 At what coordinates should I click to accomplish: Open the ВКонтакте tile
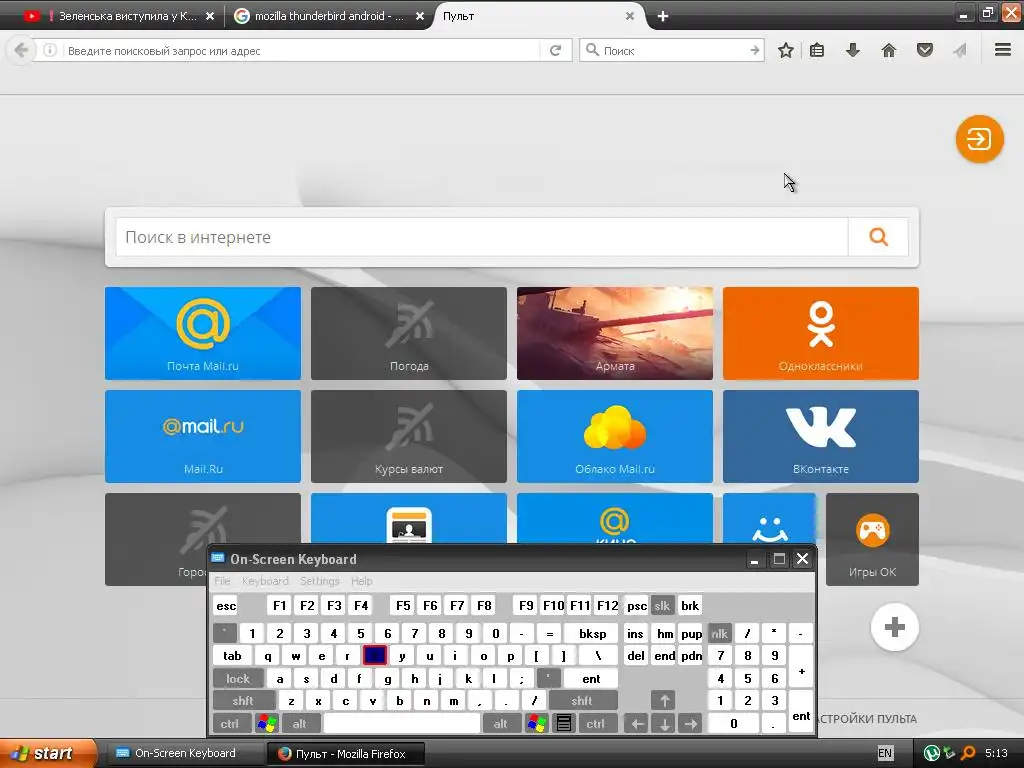(x=821, y=436)
